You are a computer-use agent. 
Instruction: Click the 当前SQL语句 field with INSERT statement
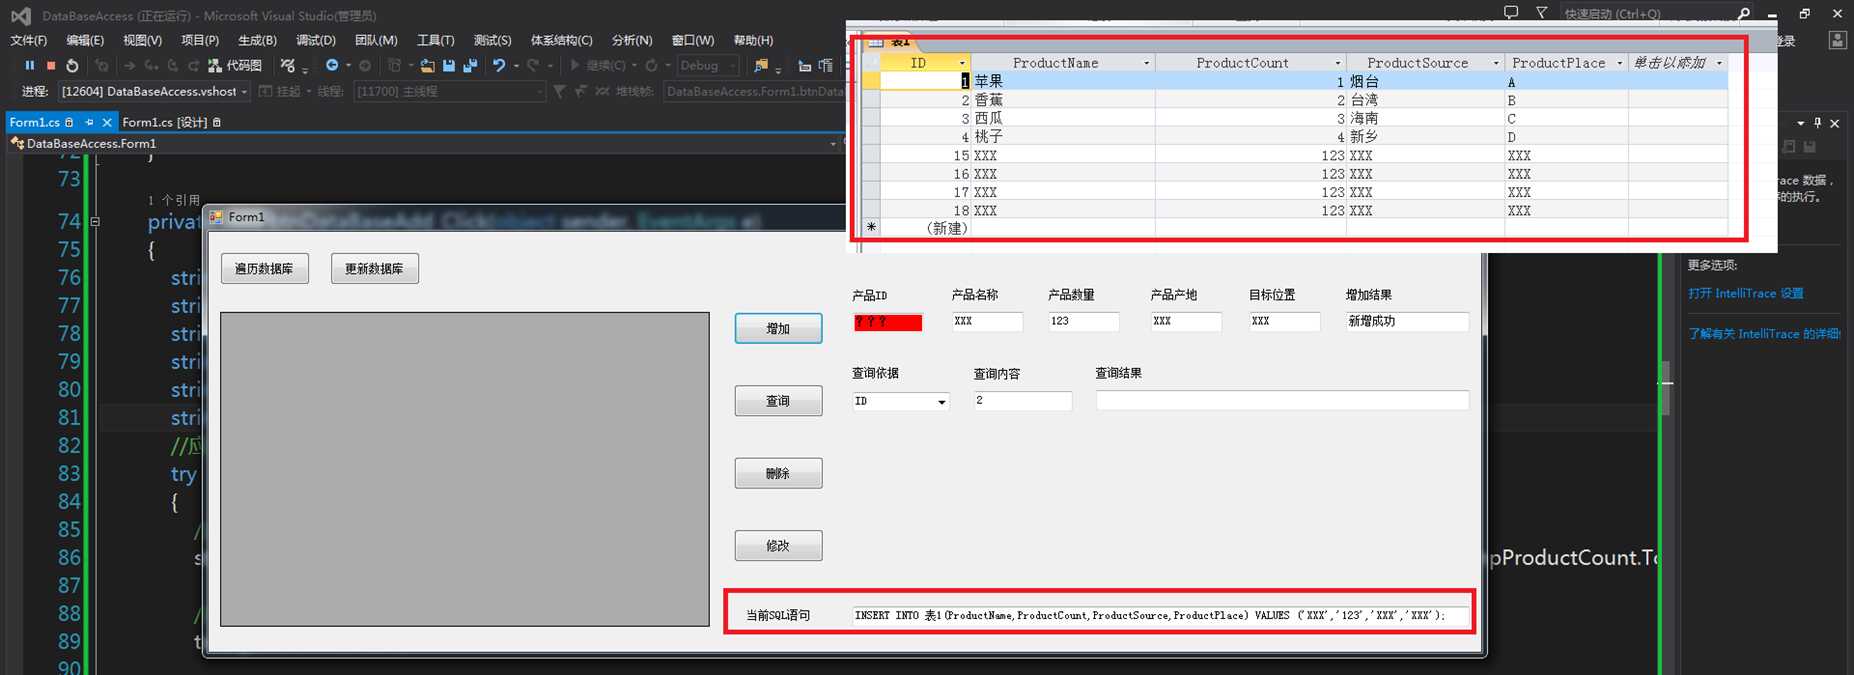1161,615
